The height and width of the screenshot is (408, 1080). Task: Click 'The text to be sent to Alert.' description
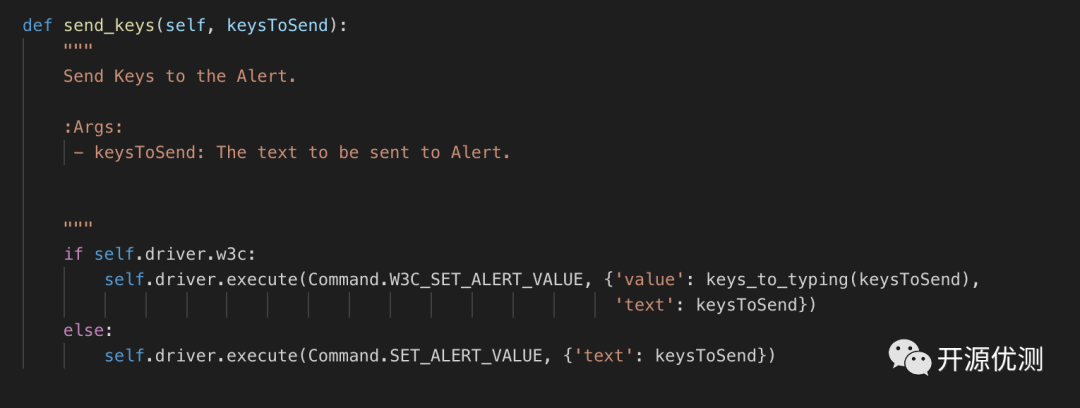tap(363, 152)
